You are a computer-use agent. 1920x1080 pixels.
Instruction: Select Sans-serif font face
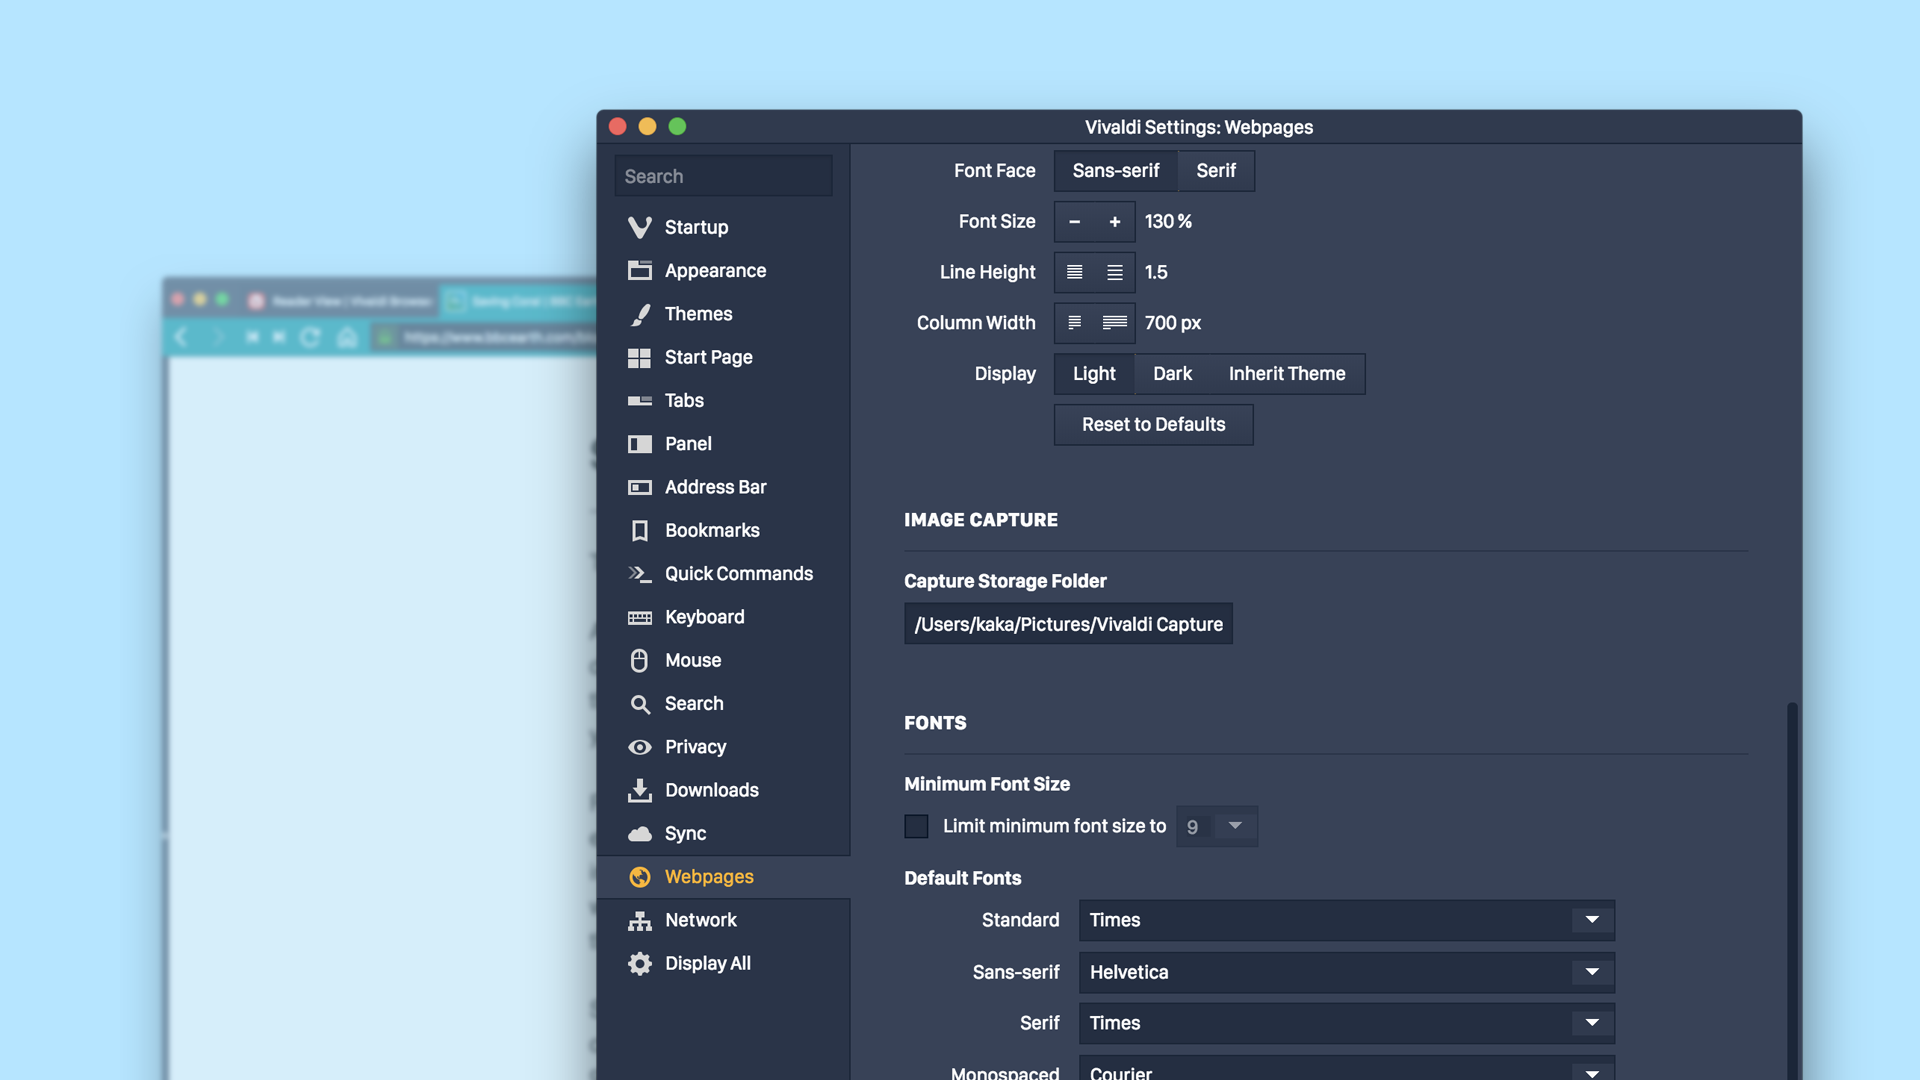(1116, 171)
